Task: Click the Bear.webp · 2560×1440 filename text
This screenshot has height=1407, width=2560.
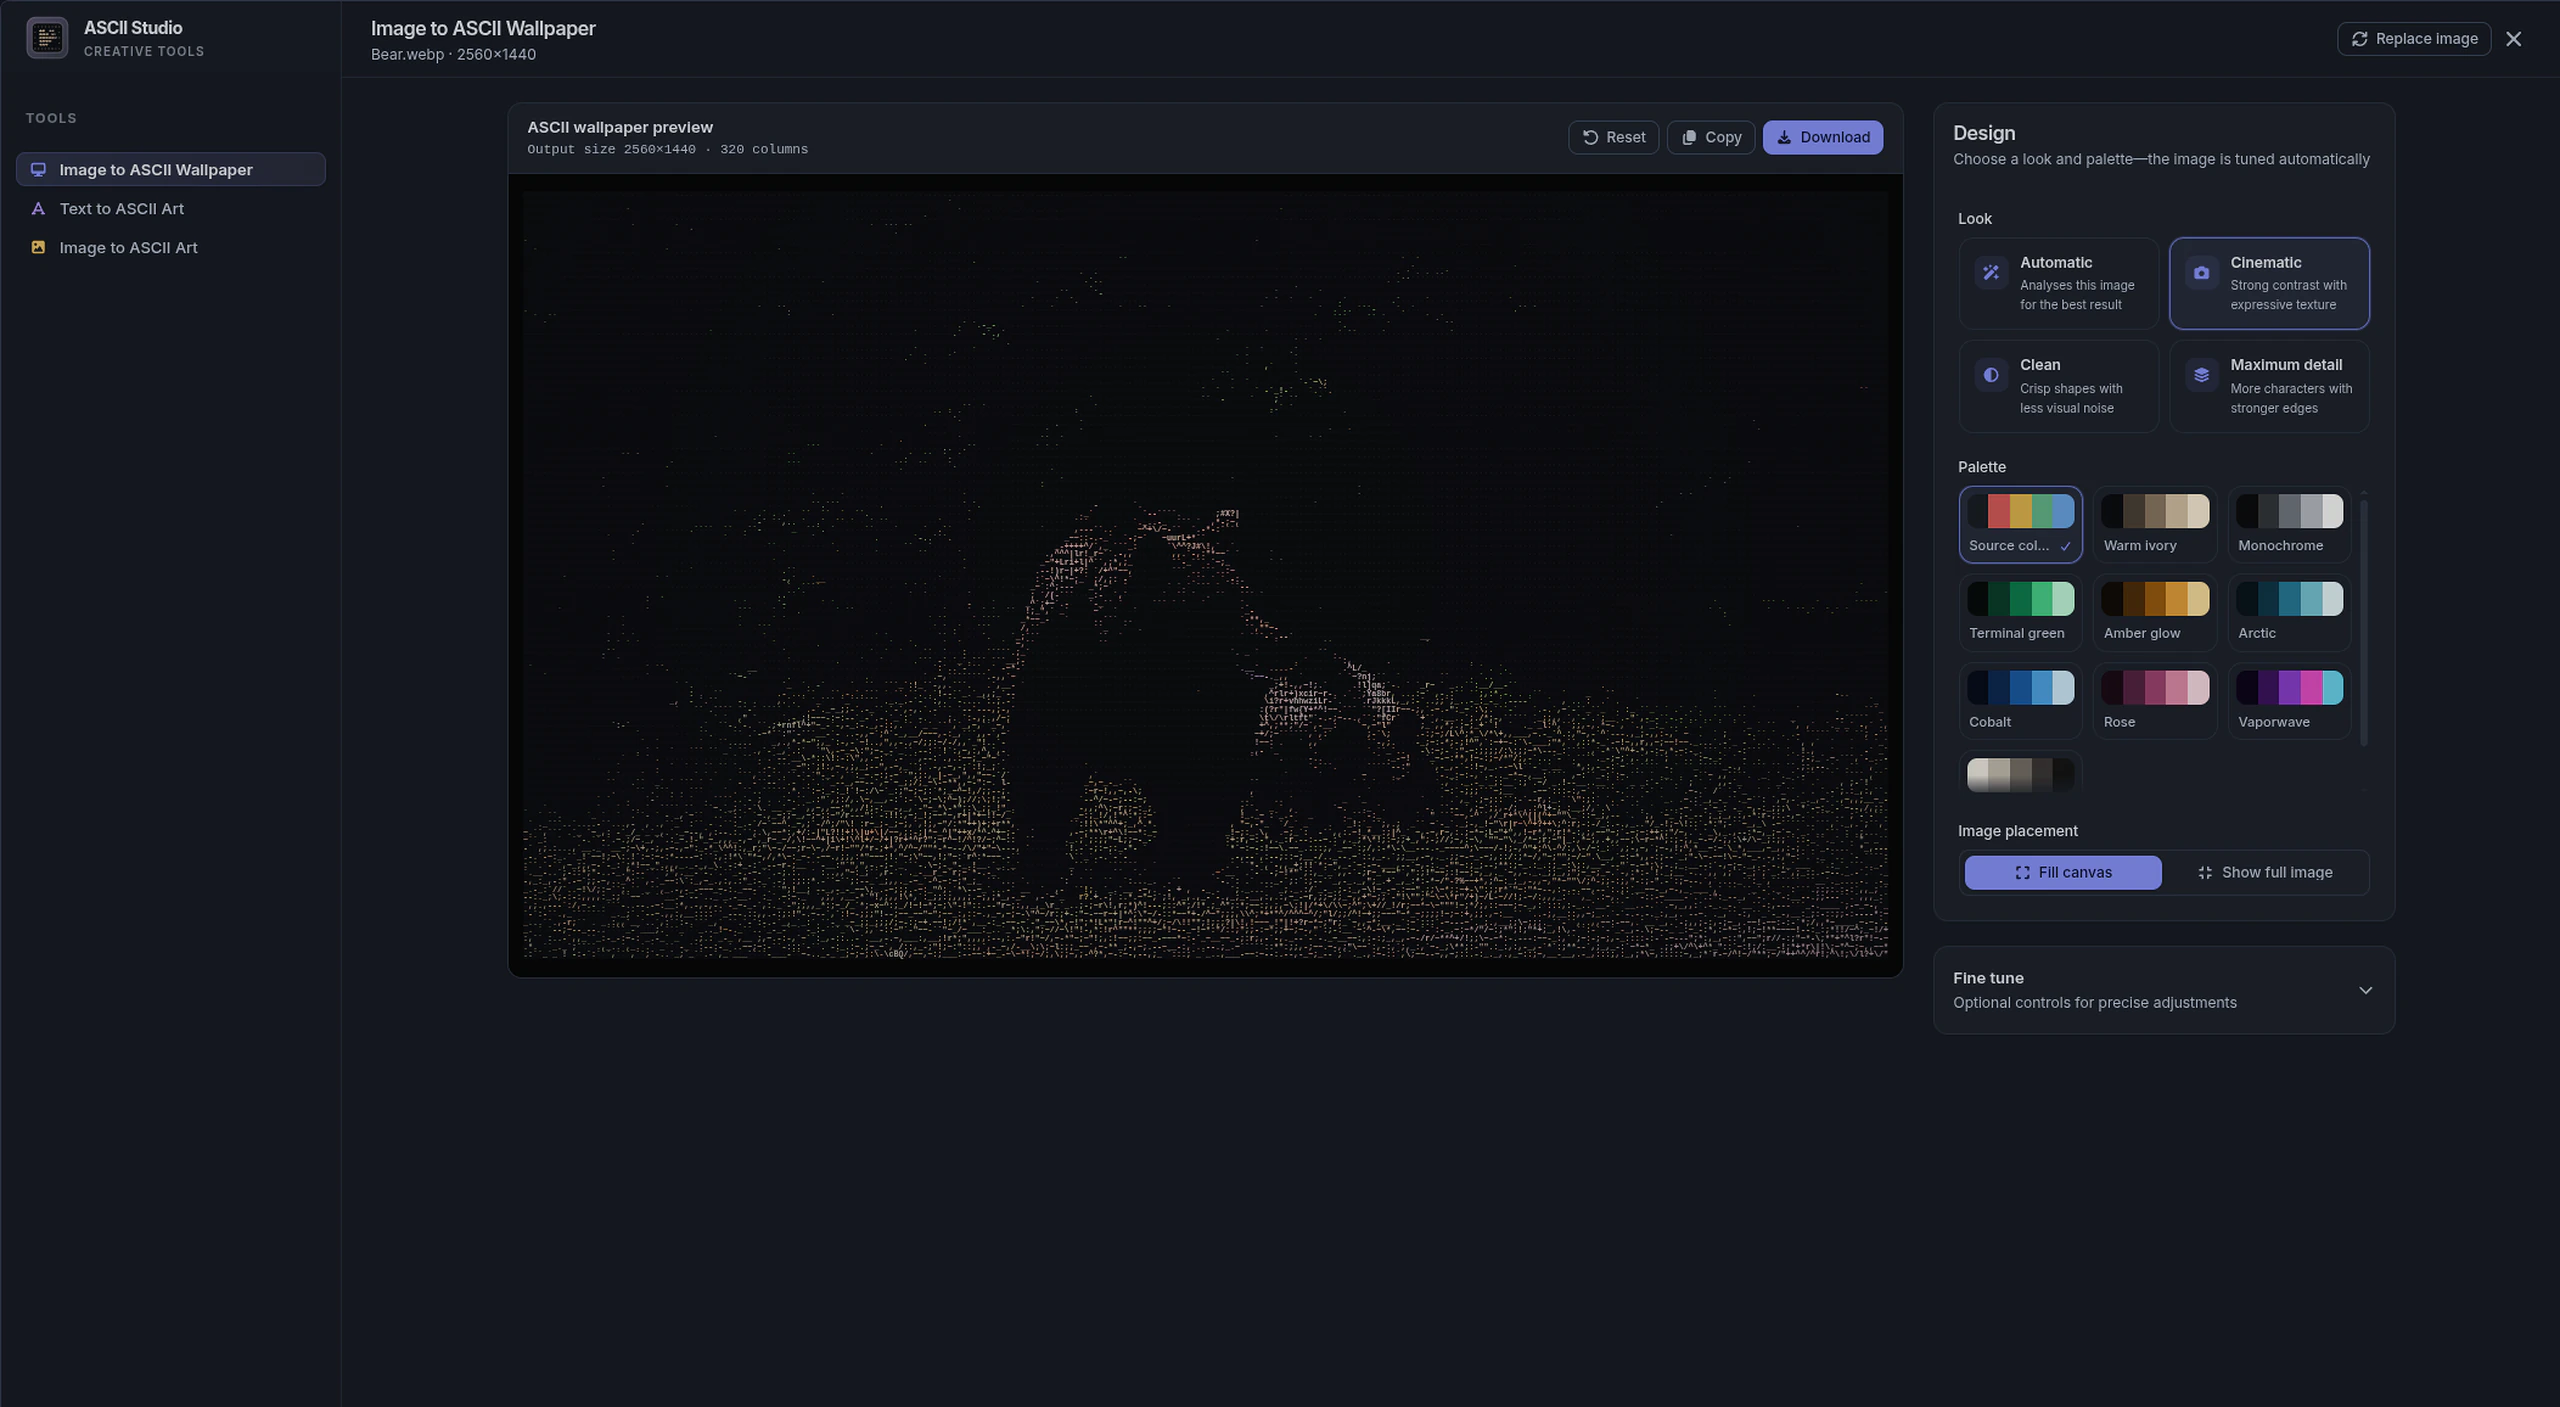Action: [453, 54]
